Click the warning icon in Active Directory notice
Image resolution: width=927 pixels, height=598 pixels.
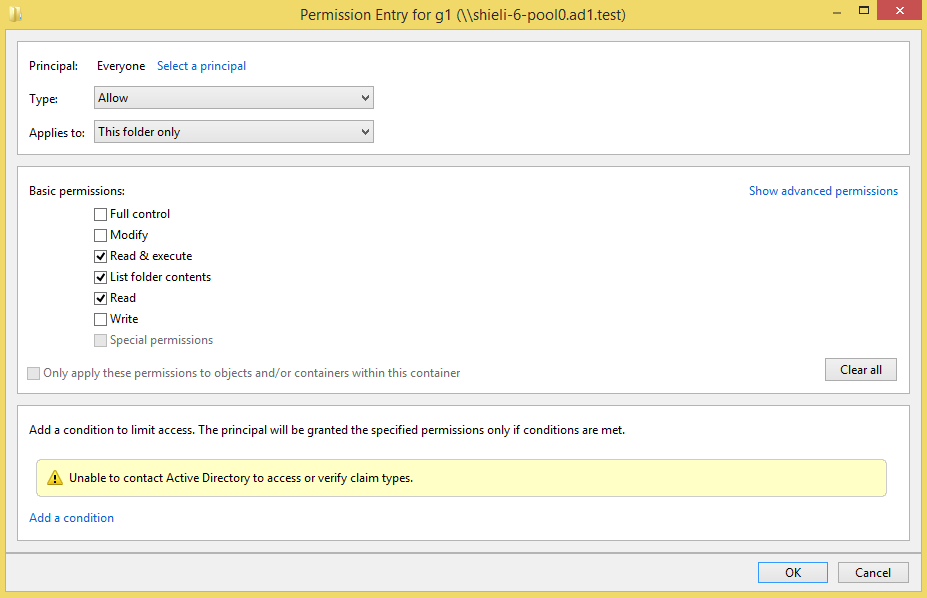pyautogui.click(x=55, y=477)
